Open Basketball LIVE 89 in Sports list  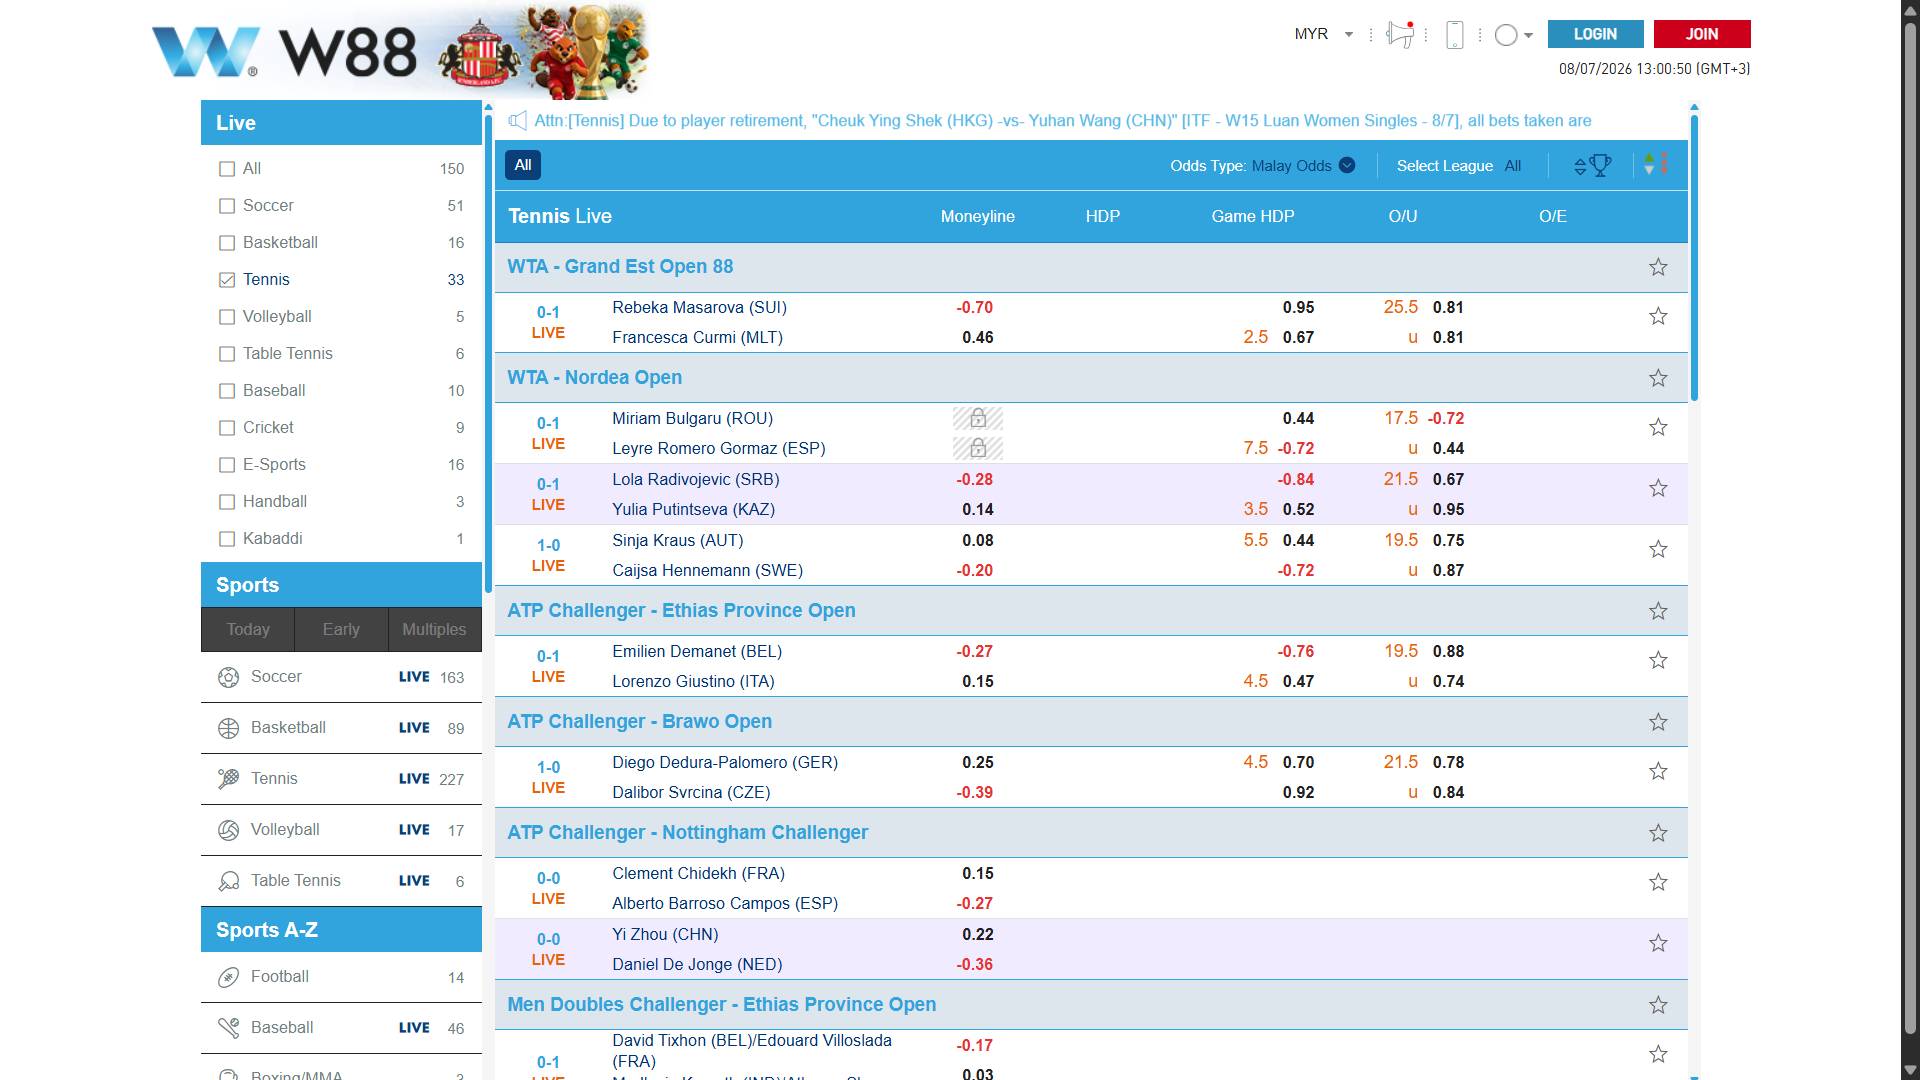point(341,728)
